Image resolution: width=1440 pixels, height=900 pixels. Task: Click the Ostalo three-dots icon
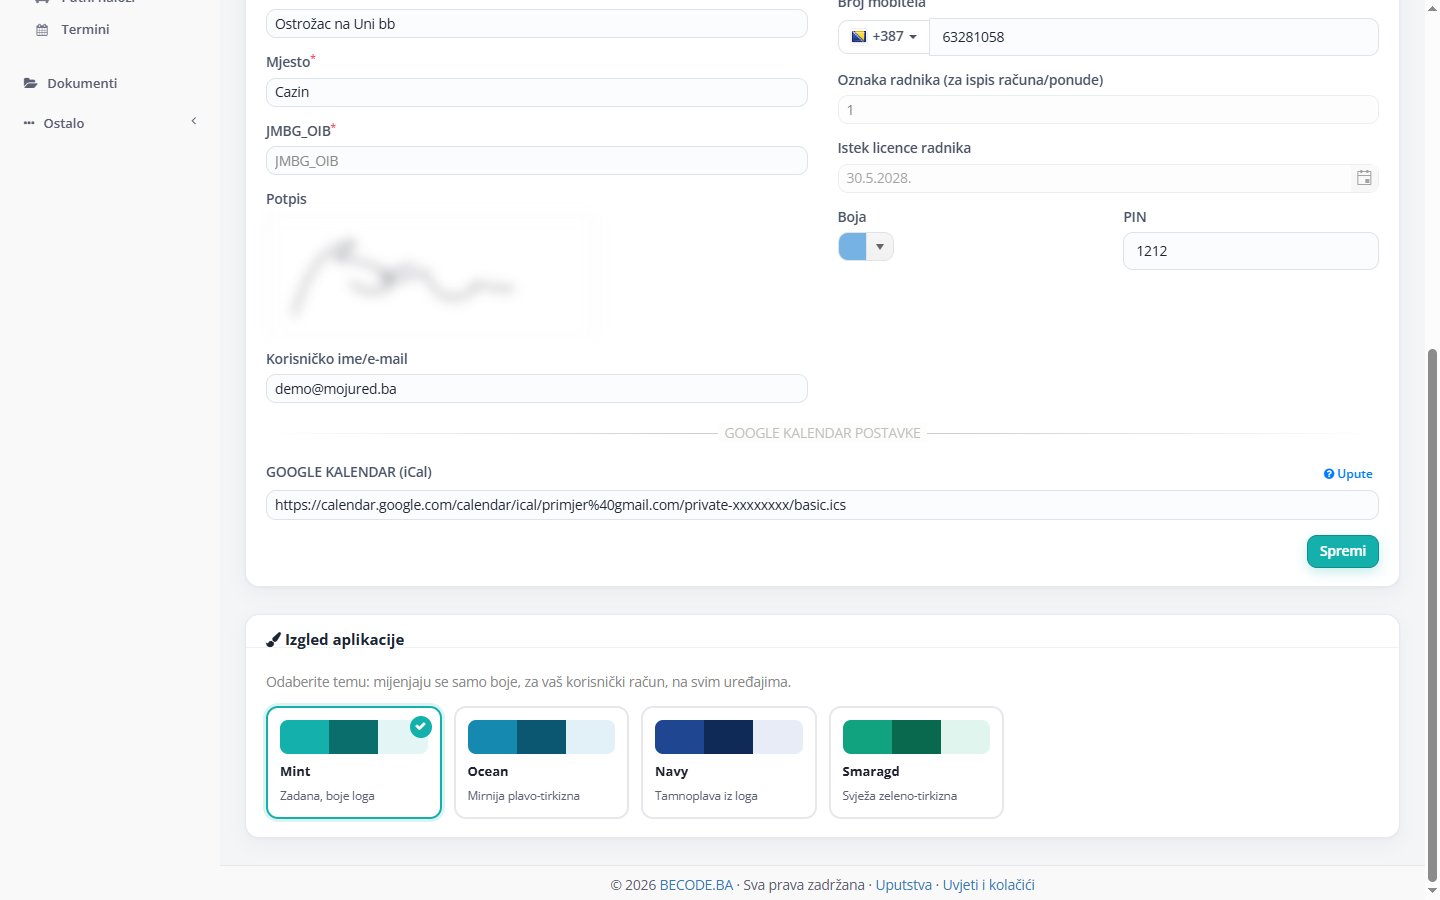point(29,123)
